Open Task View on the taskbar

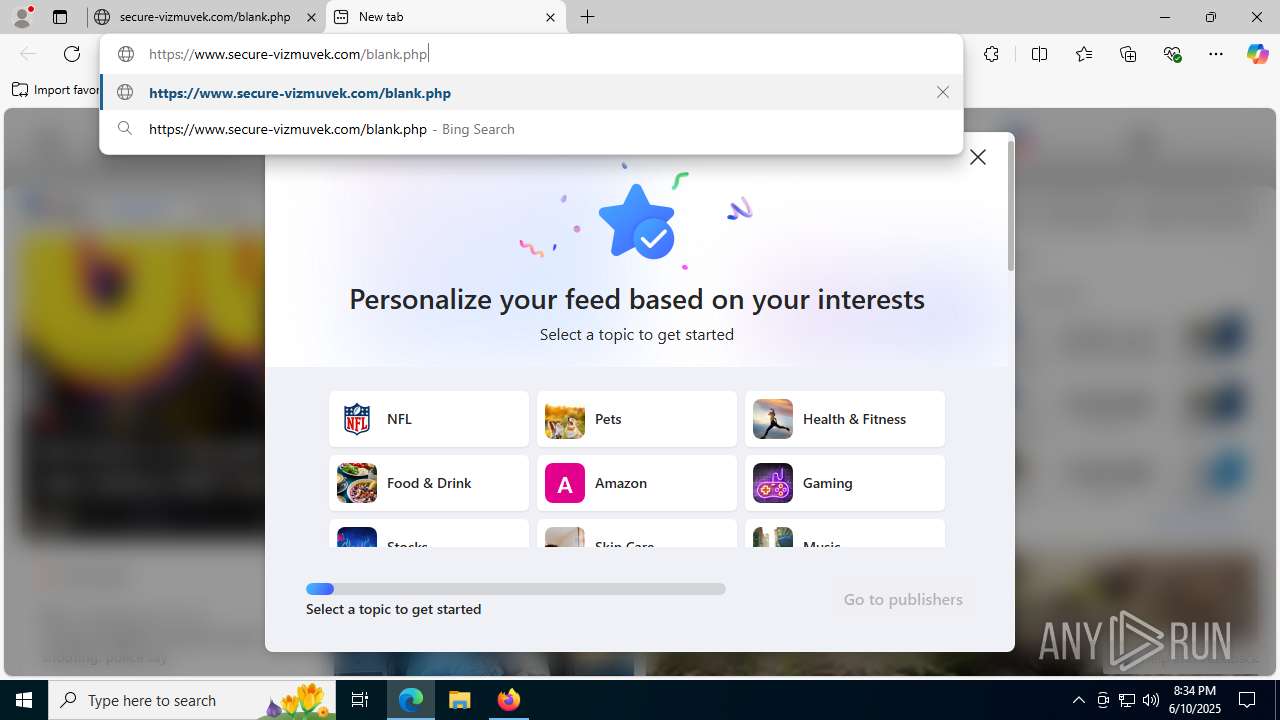pyautogui.click(x=360, y=700)
